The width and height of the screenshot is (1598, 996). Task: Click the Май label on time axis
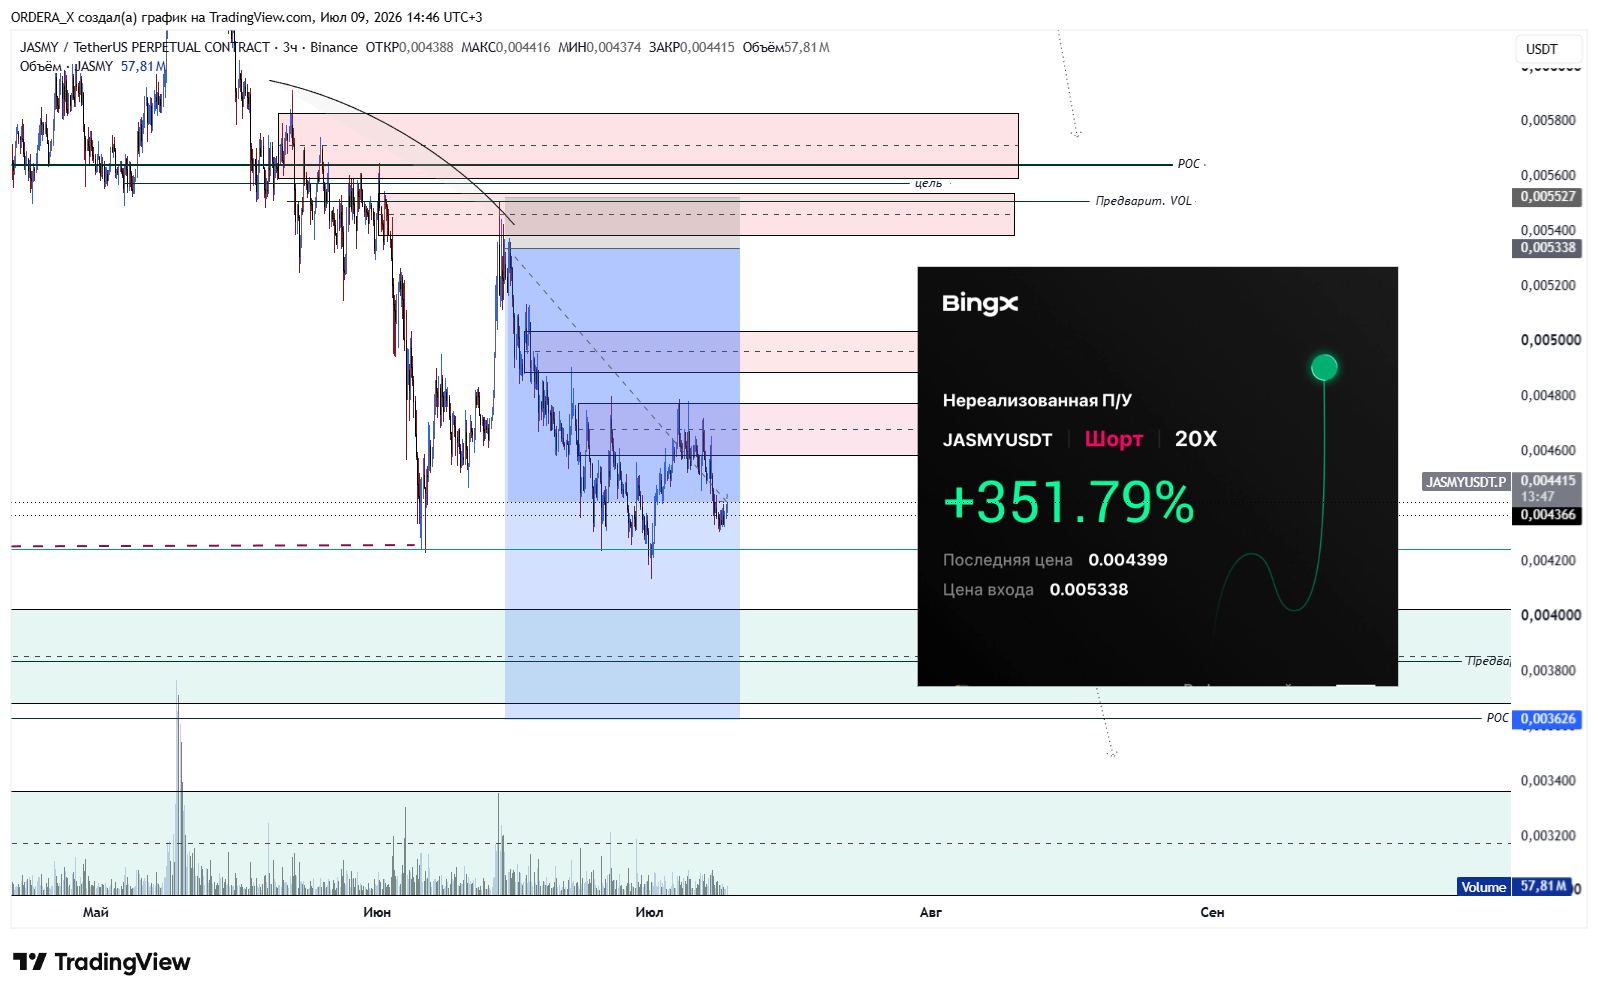(96, 912)
